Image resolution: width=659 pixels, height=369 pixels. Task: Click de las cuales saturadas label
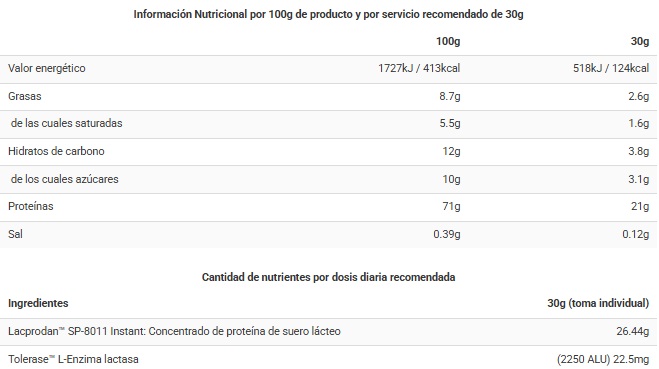click(66, 123)
